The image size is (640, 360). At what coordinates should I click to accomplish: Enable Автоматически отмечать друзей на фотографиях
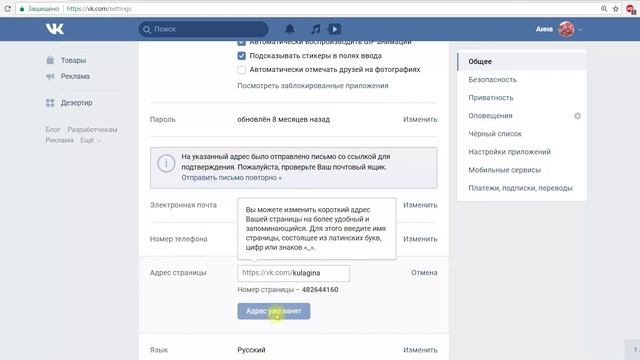click(242, 70)
